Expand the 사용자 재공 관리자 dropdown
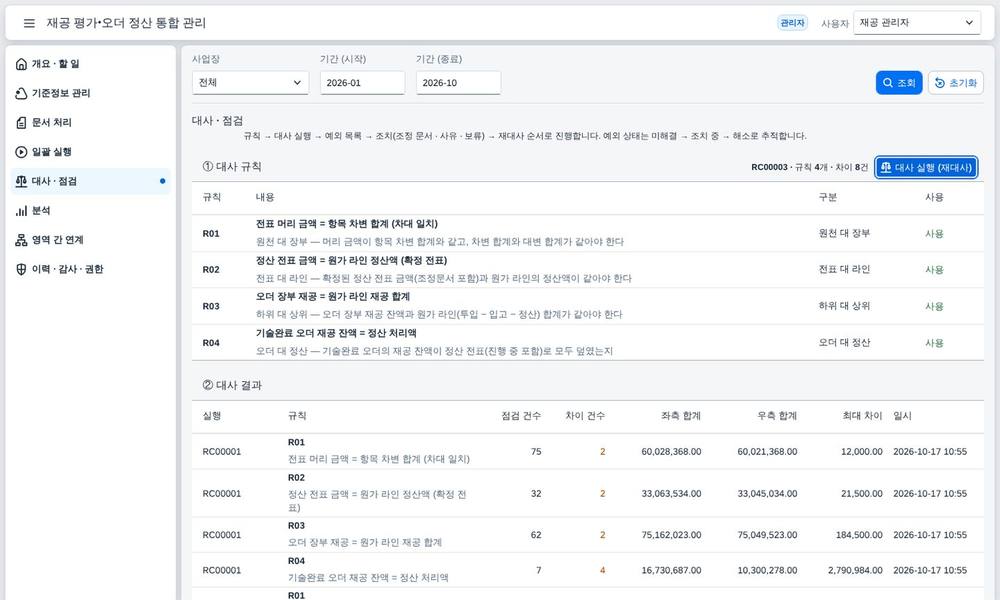 tap(916, 23)
